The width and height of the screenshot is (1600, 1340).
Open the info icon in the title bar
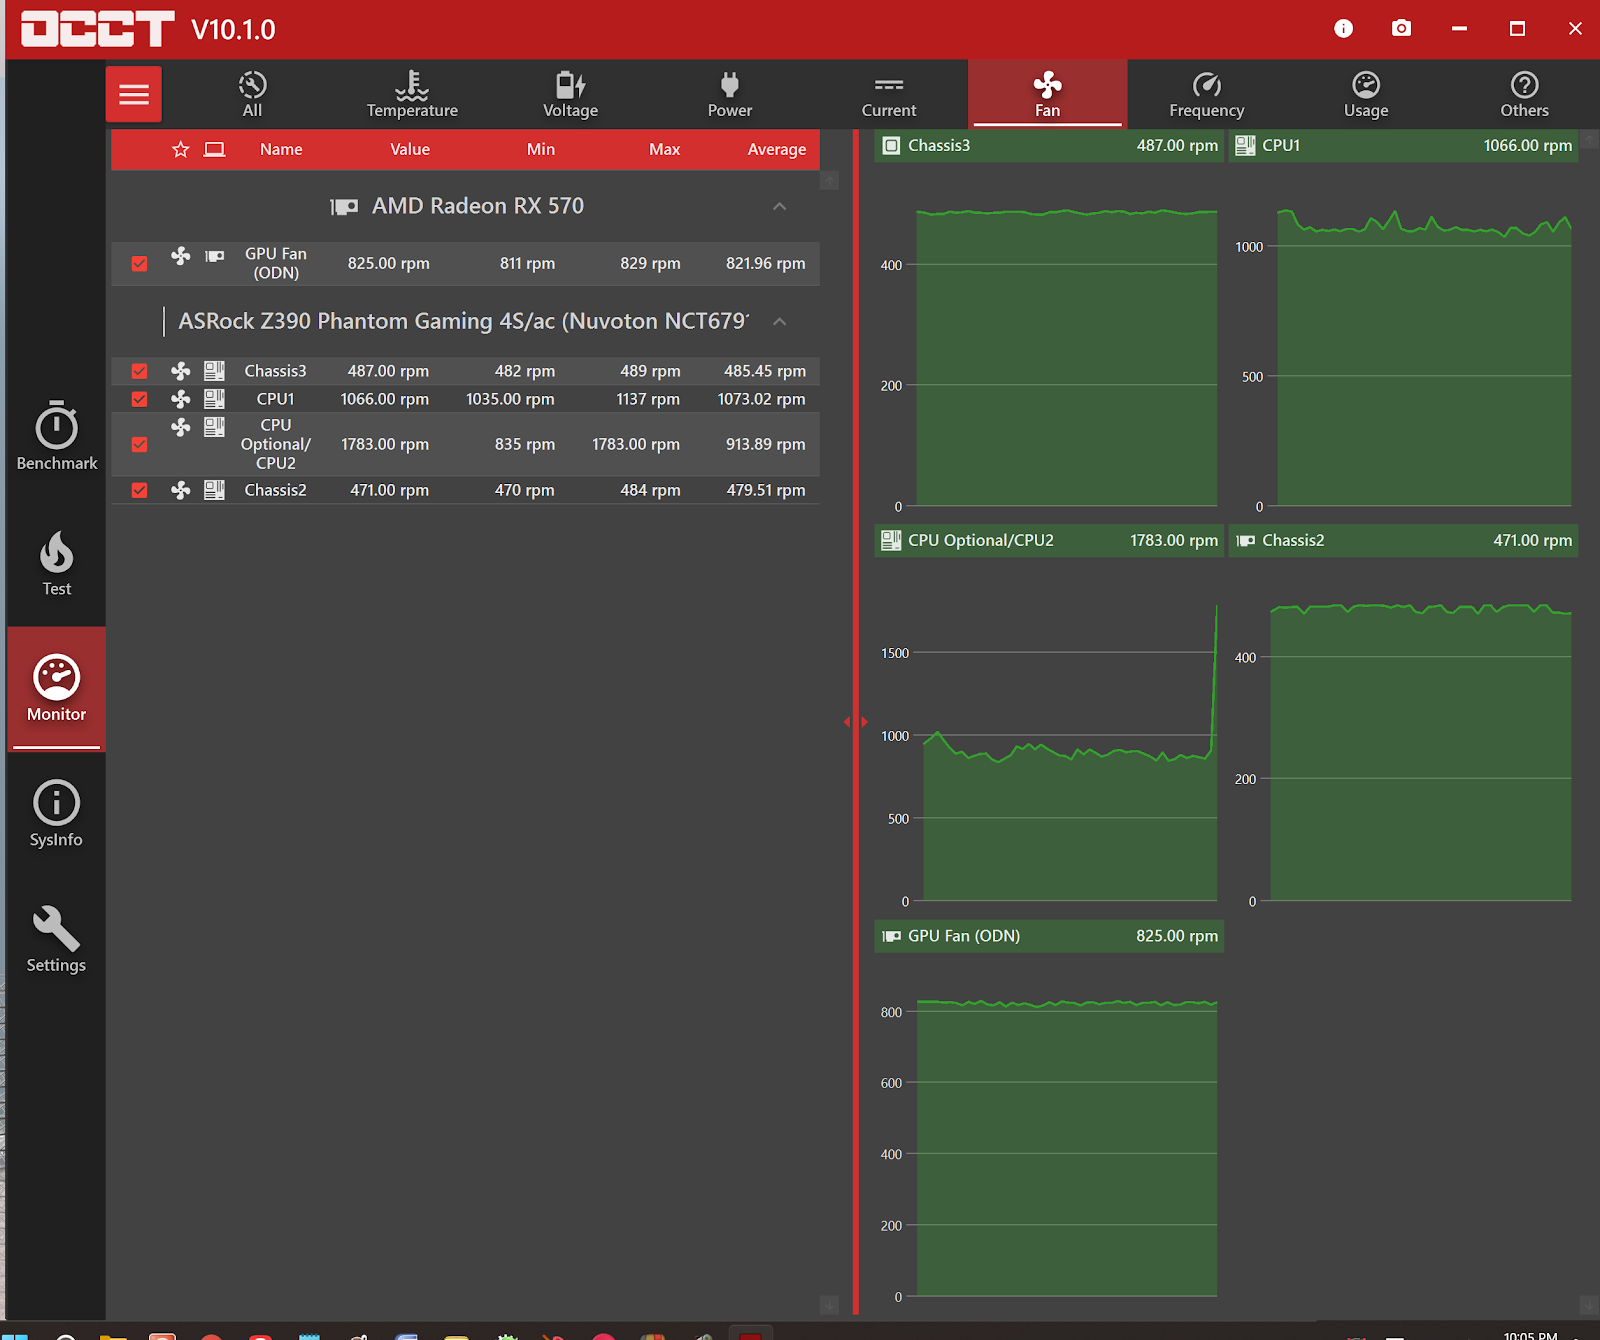(1344, 29)
